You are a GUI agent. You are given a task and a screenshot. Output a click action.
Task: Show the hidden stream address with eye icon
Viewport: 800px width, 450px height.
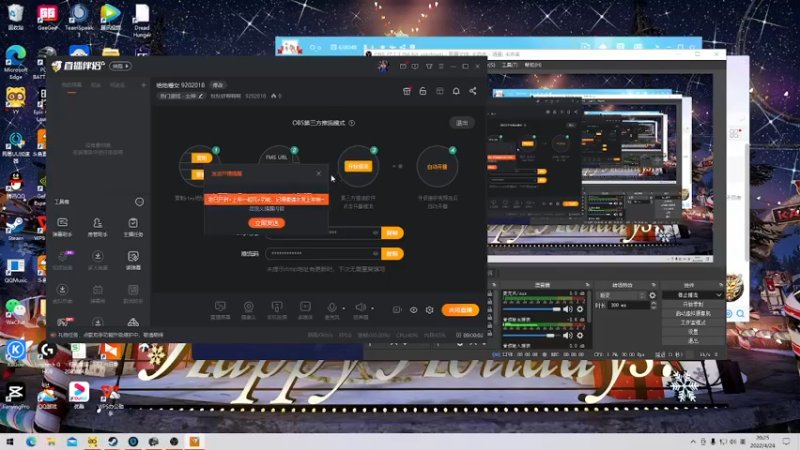point(376,233)
